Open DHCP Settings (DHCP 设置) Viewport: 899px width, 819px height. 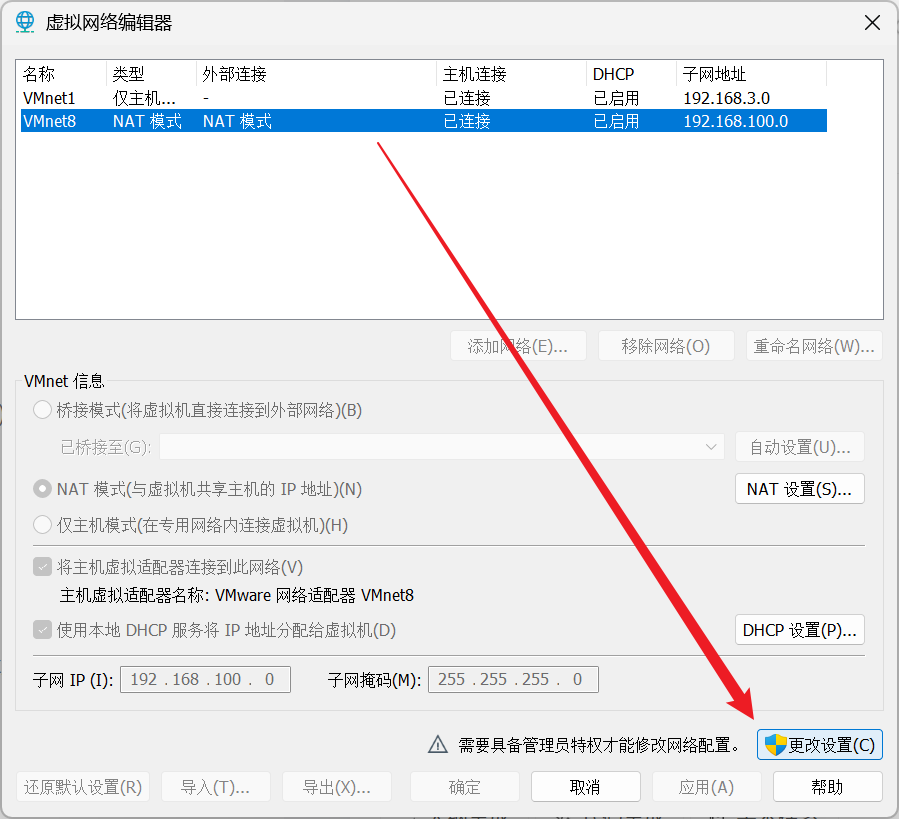799,630
